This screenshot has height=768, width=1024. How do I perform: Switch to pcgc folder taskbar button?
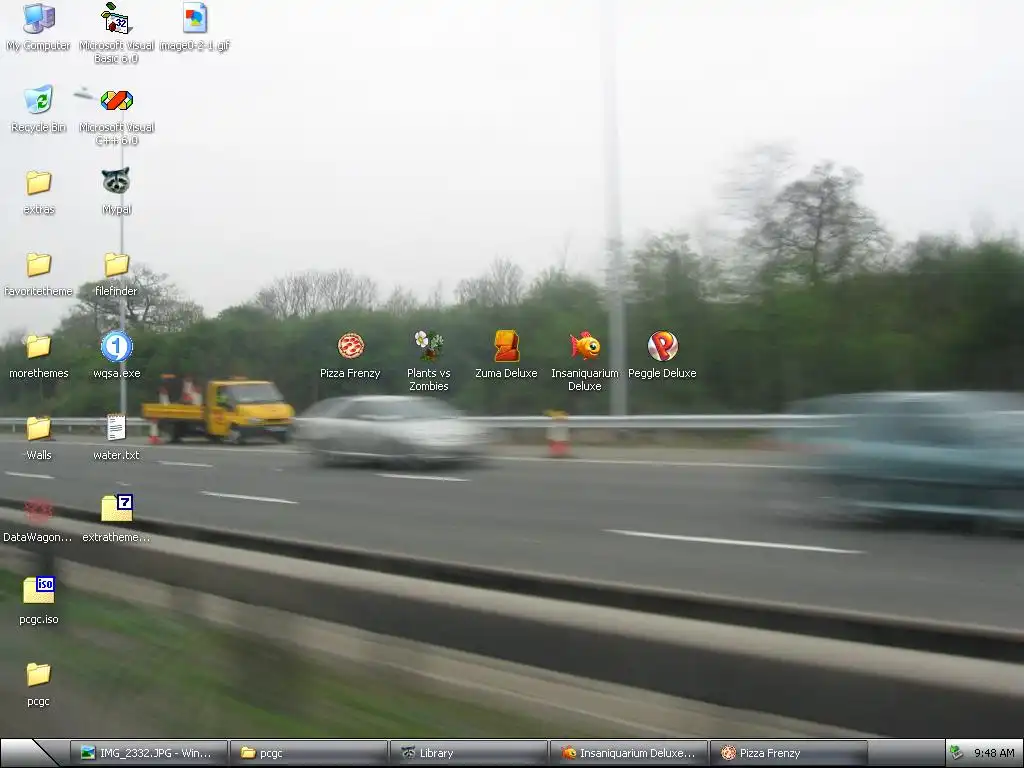(310, 753)
